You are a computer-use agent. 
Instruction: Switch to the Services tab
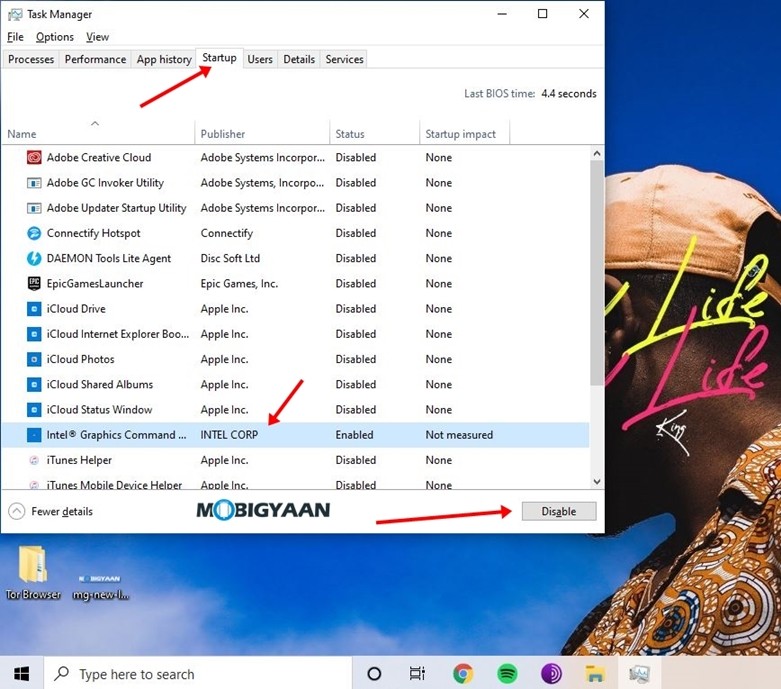point(344,59)
